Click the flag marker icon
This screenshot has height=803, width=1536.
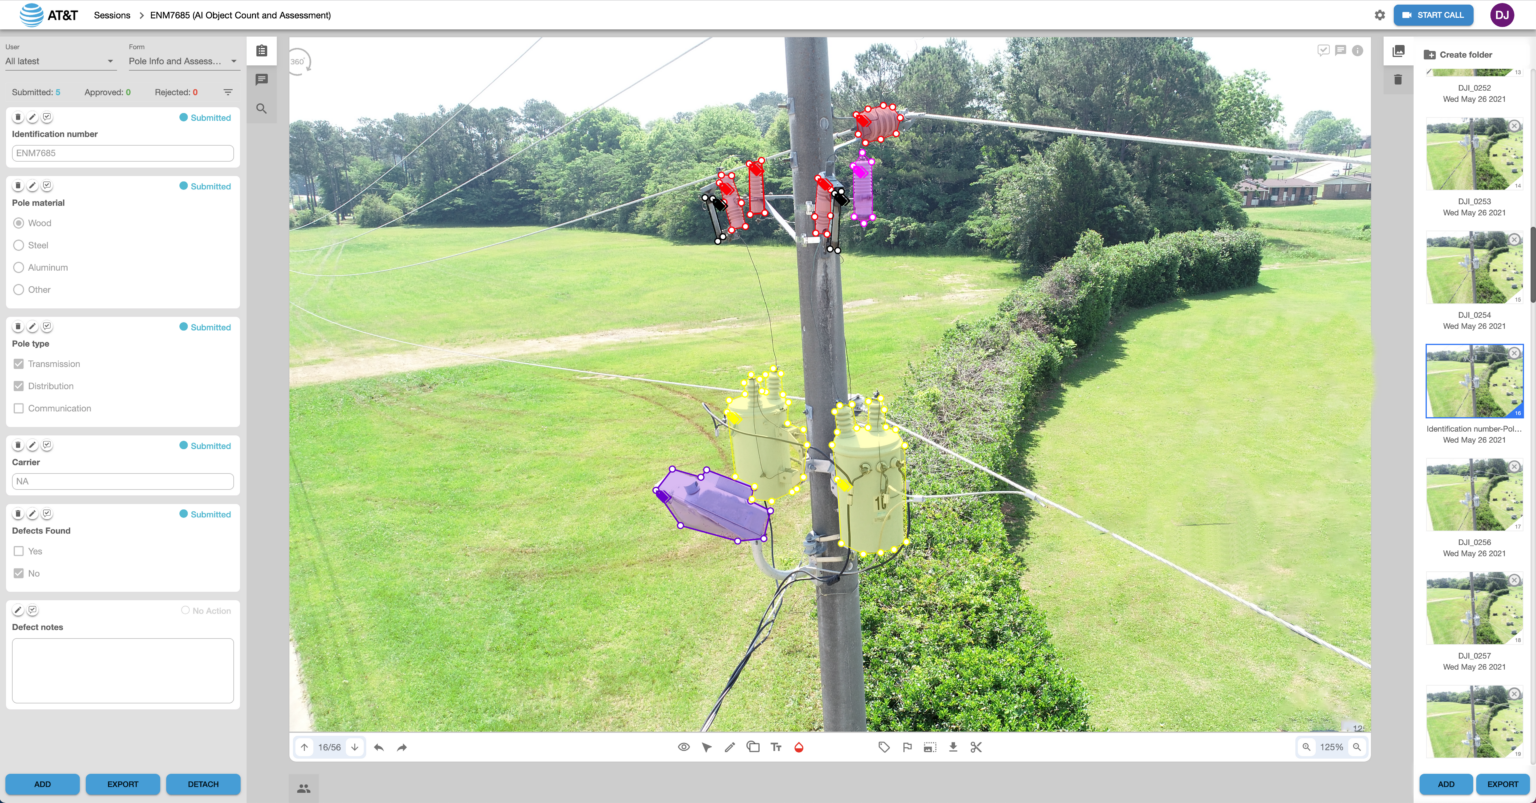point(907,747)
